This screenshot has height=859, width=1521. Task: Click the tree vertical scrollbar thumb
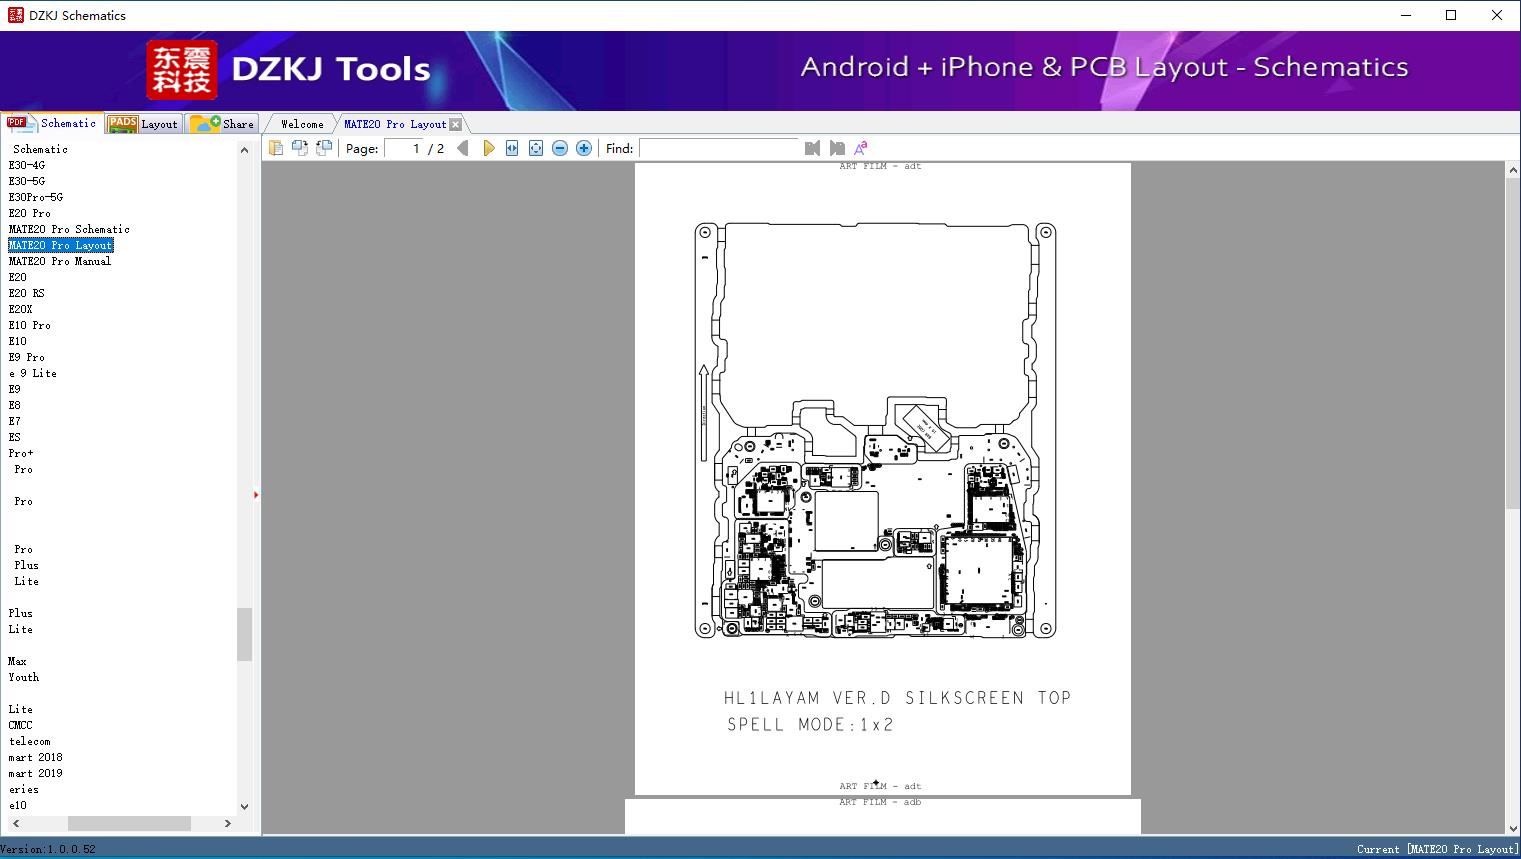point(244,634)
